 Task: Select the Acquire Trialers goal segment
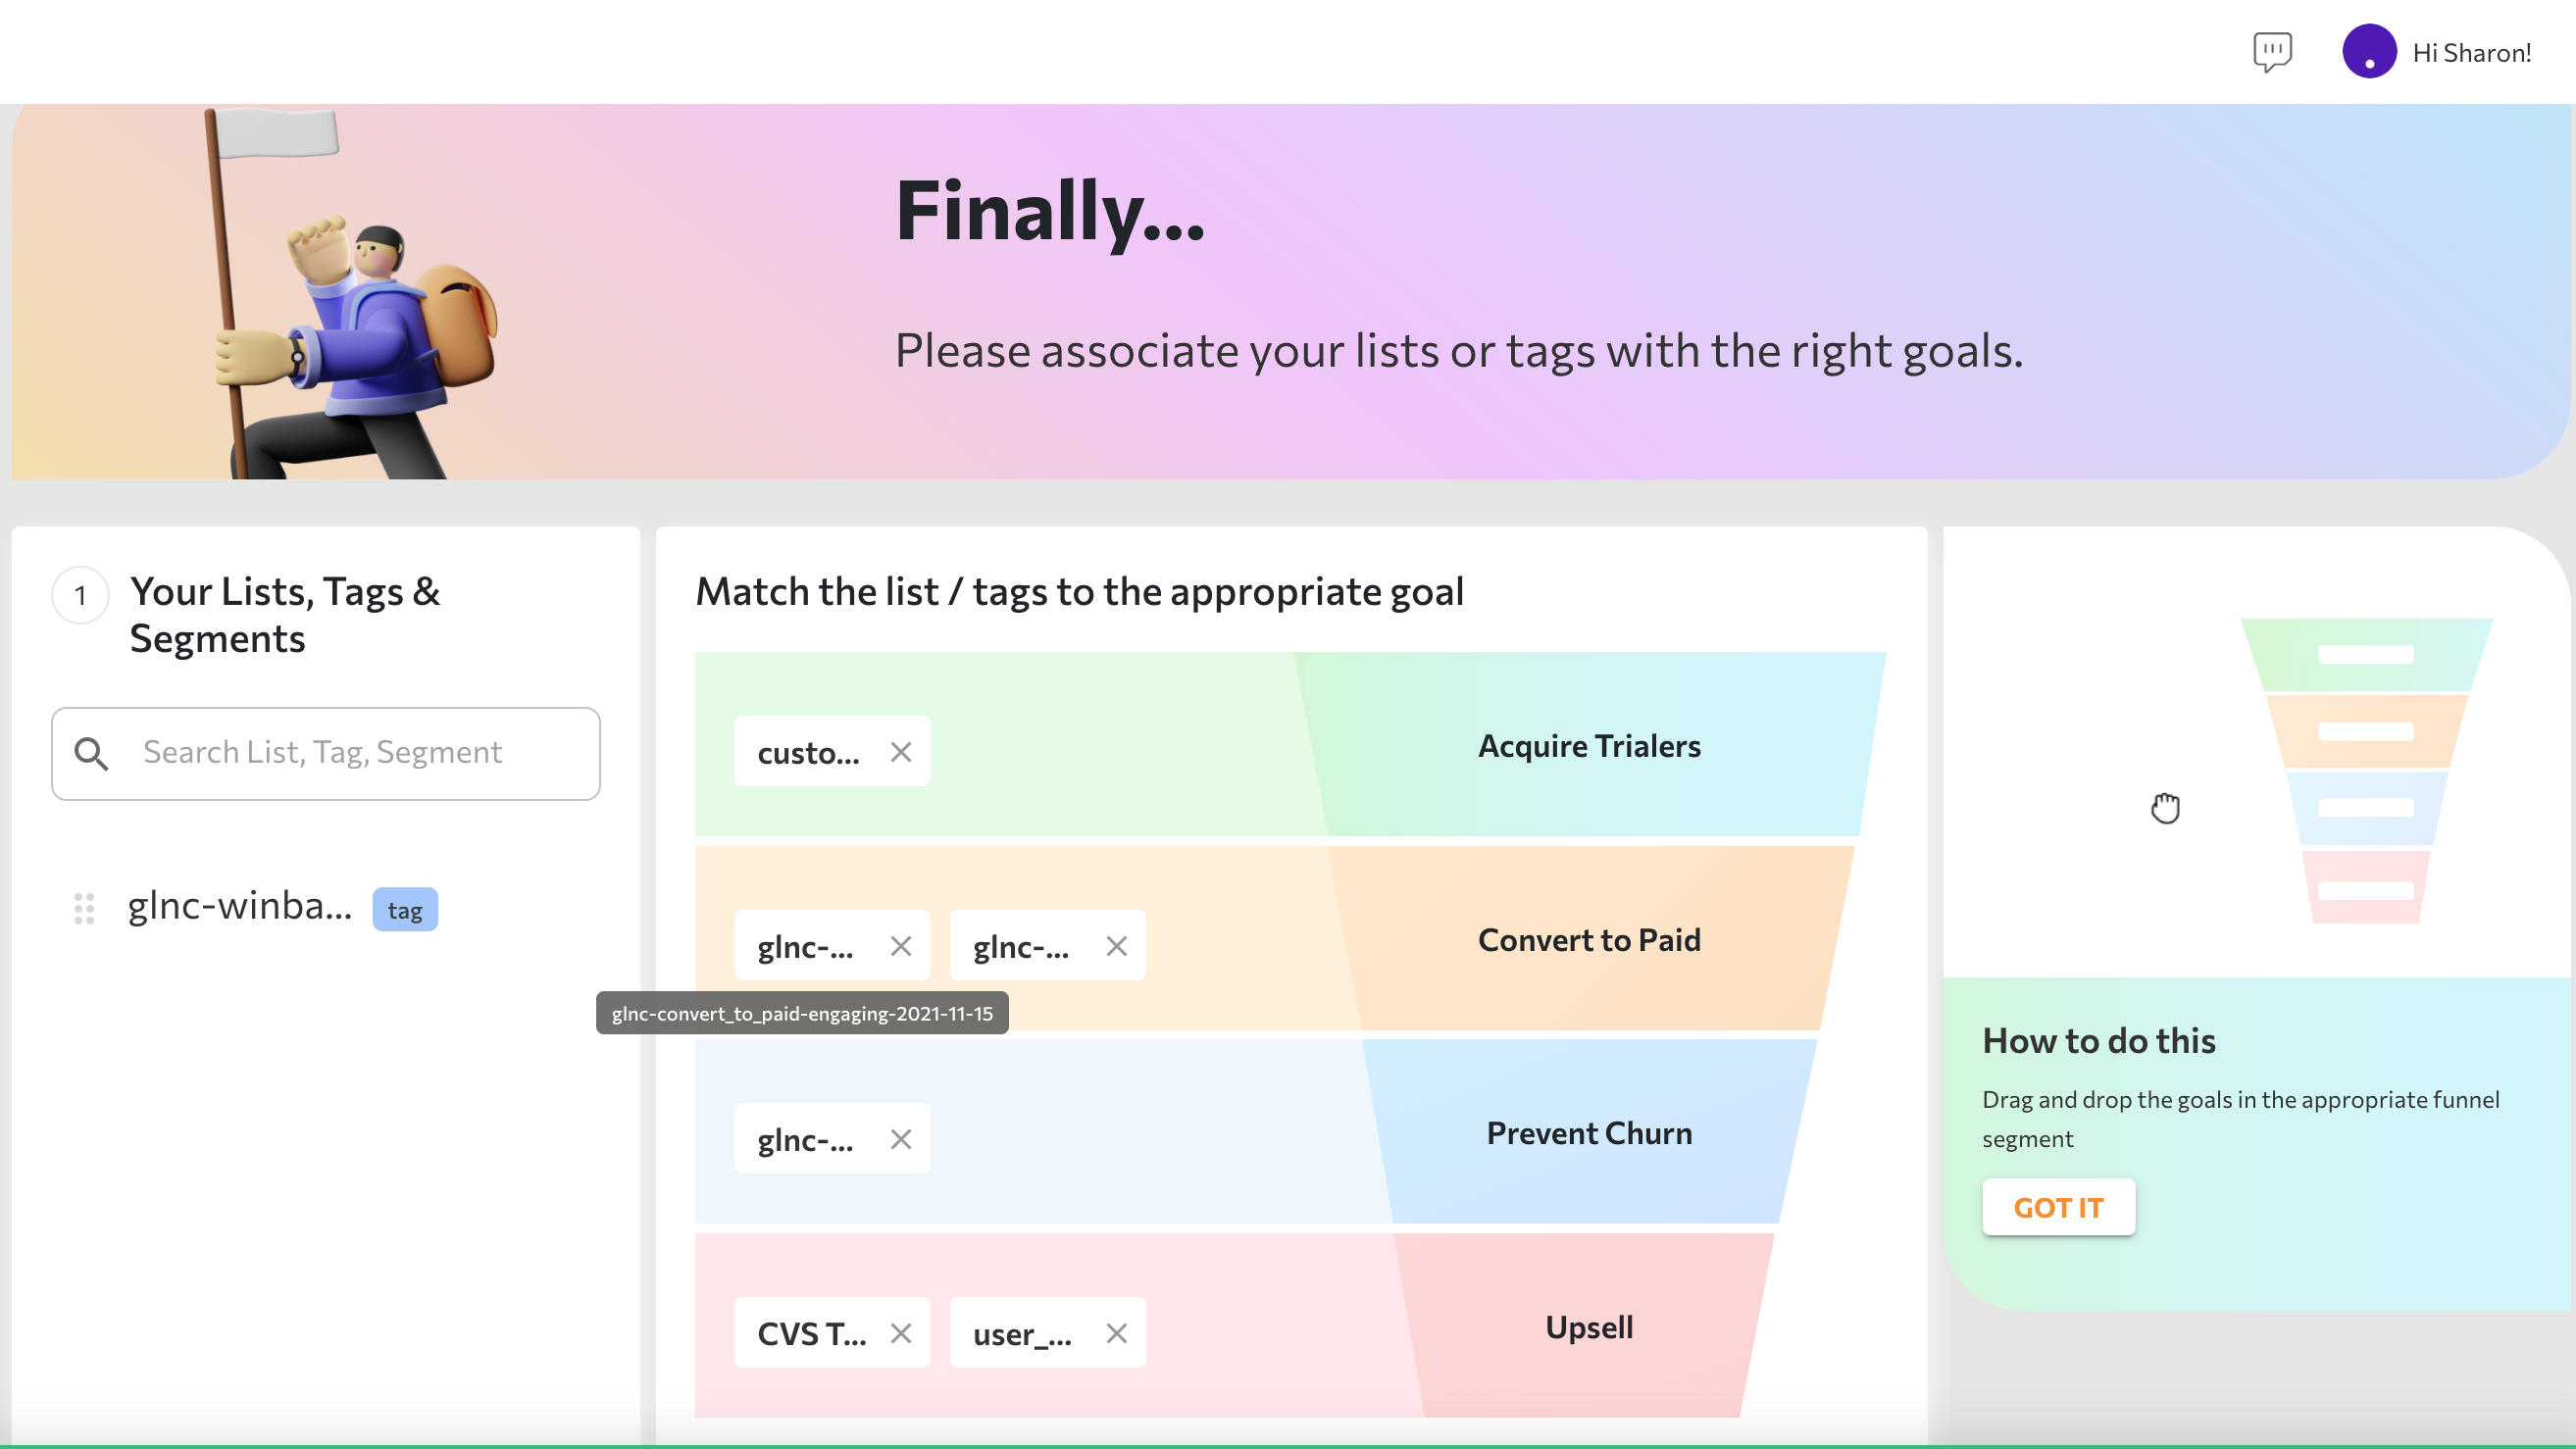pos(1589,745)
